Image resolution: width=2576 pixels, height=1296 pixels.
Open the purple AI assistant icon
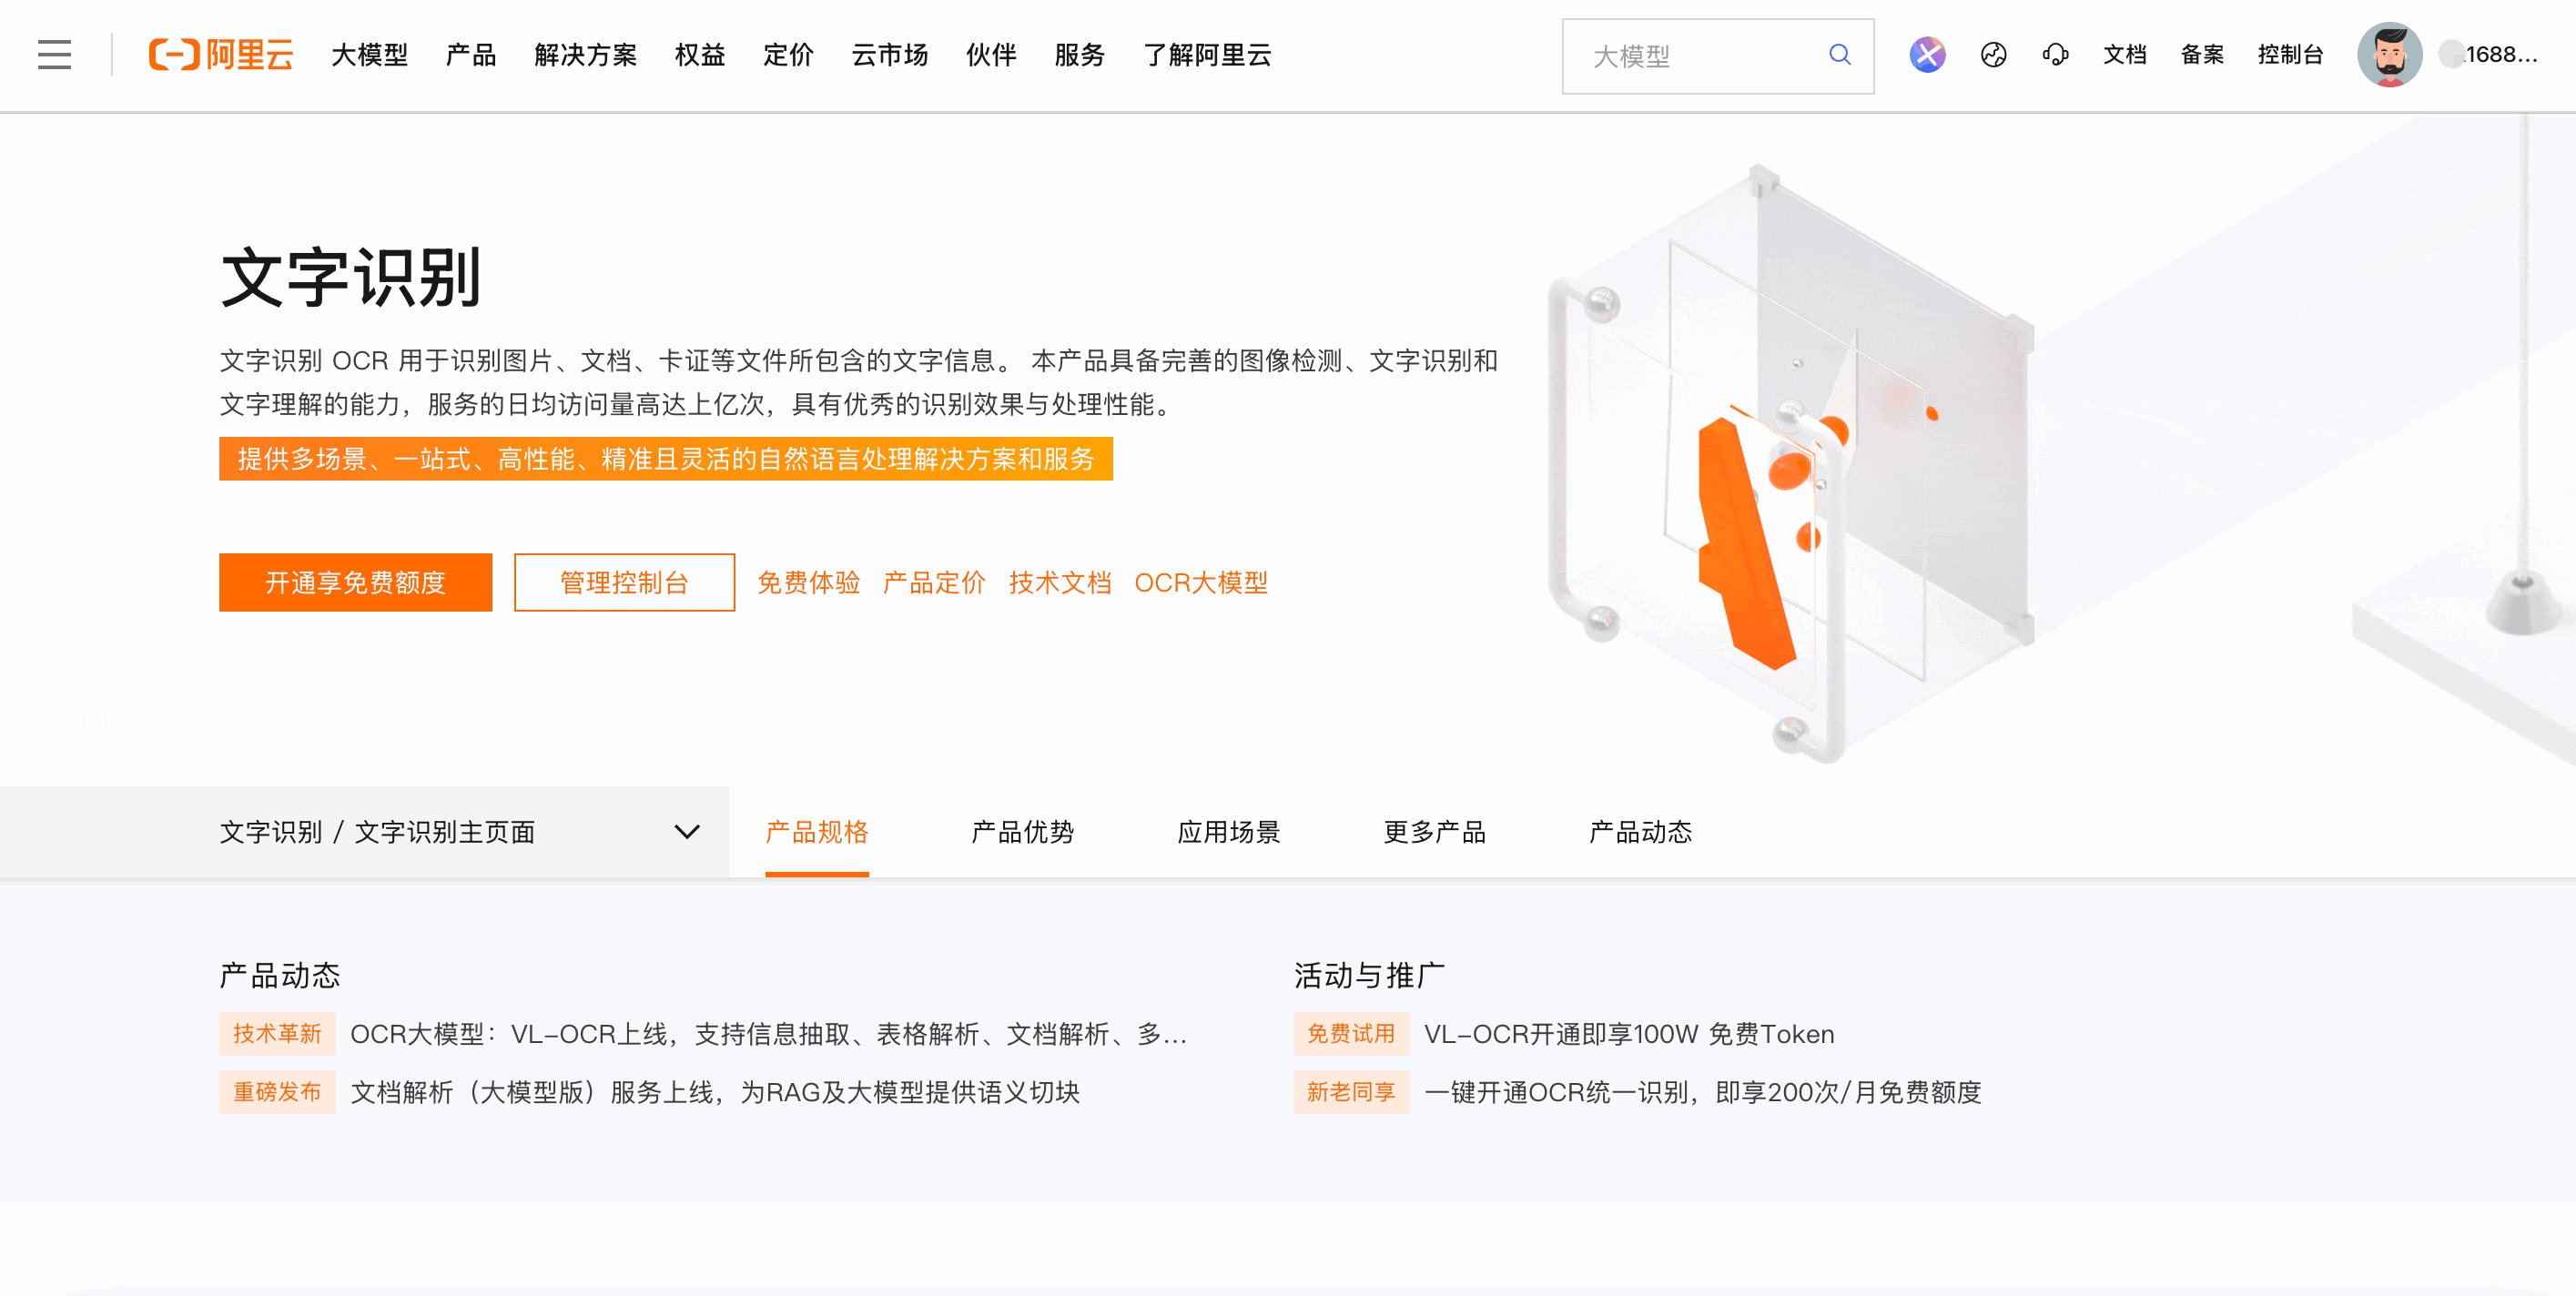click(x=1927, y=55)
